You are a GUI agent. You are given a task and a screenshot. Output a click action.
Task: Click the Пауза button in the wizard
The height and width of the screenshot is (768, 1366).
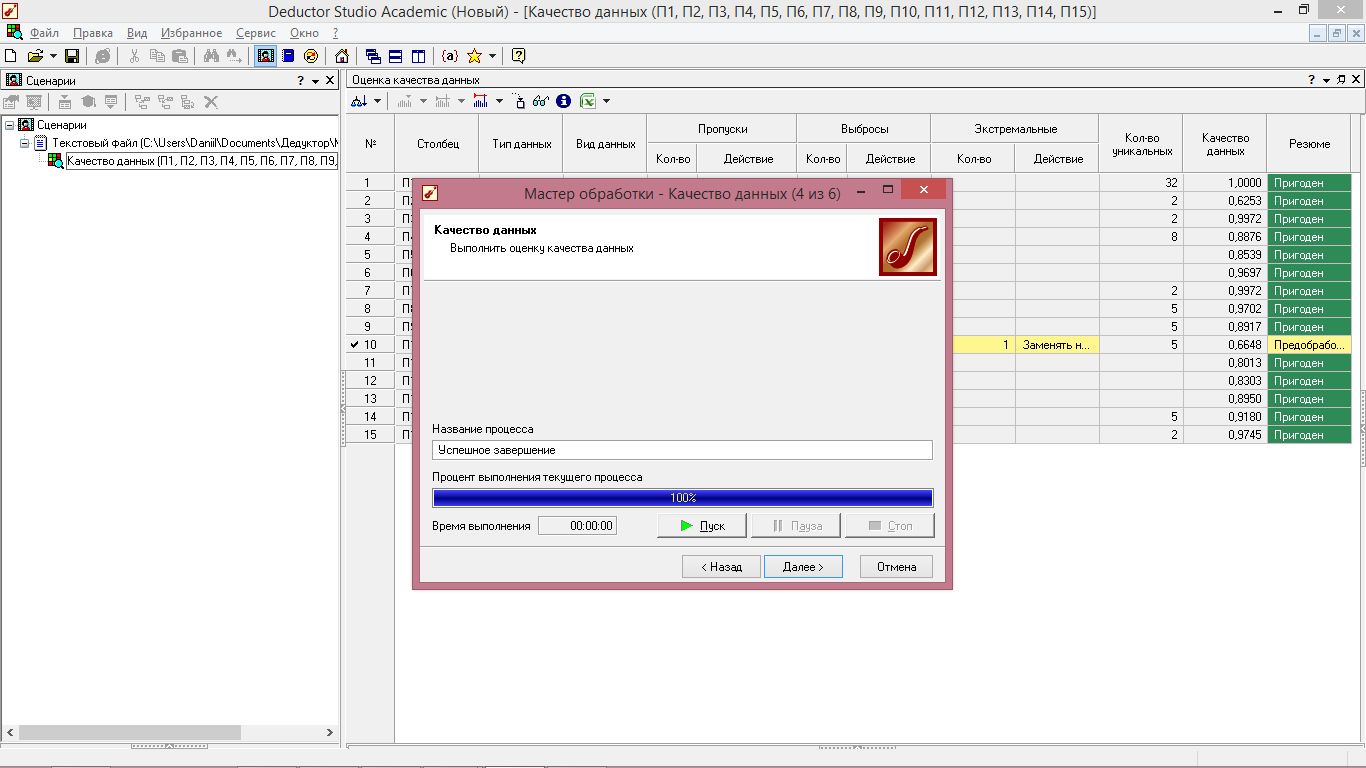click(796, 525)
